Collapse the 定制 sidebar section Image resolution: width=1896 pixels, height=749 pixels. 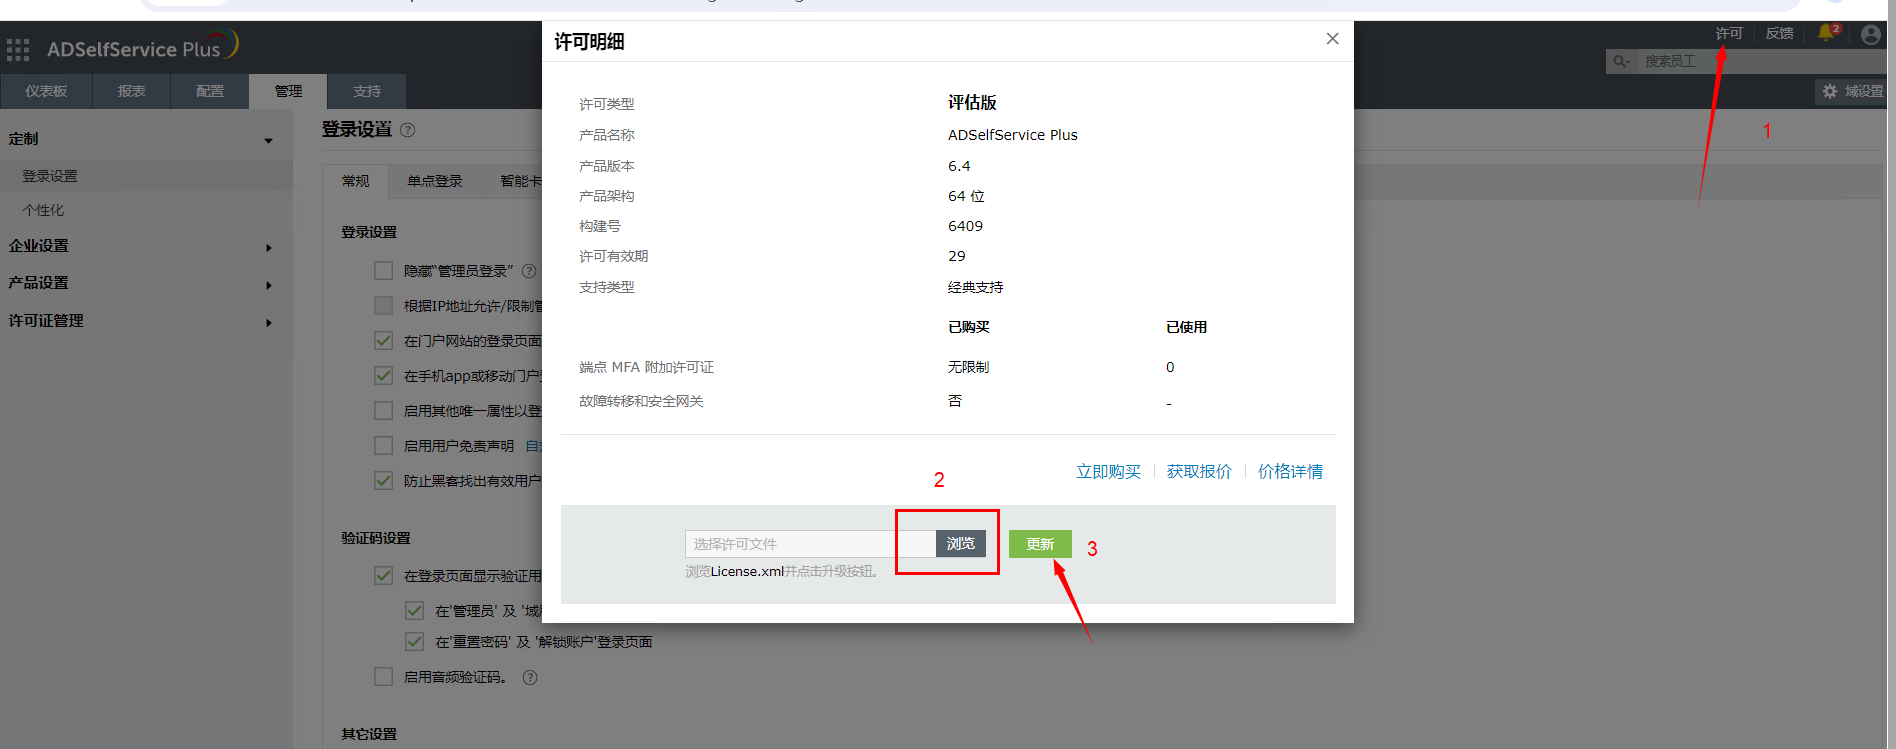[x=268, y=141]
